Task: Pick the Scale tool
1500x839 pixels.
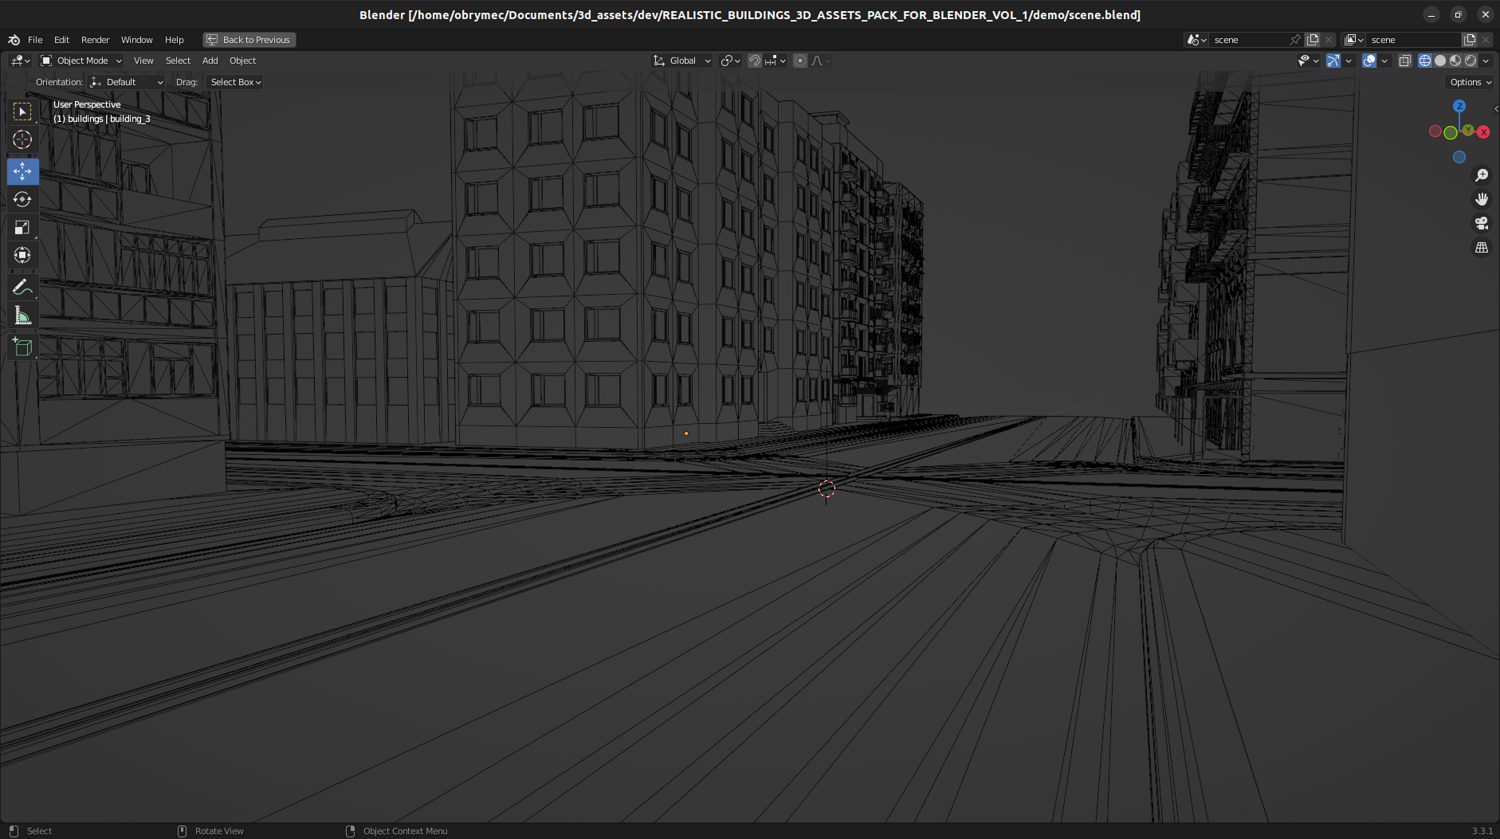Action: pyautogui.click(x=22, y=227)
